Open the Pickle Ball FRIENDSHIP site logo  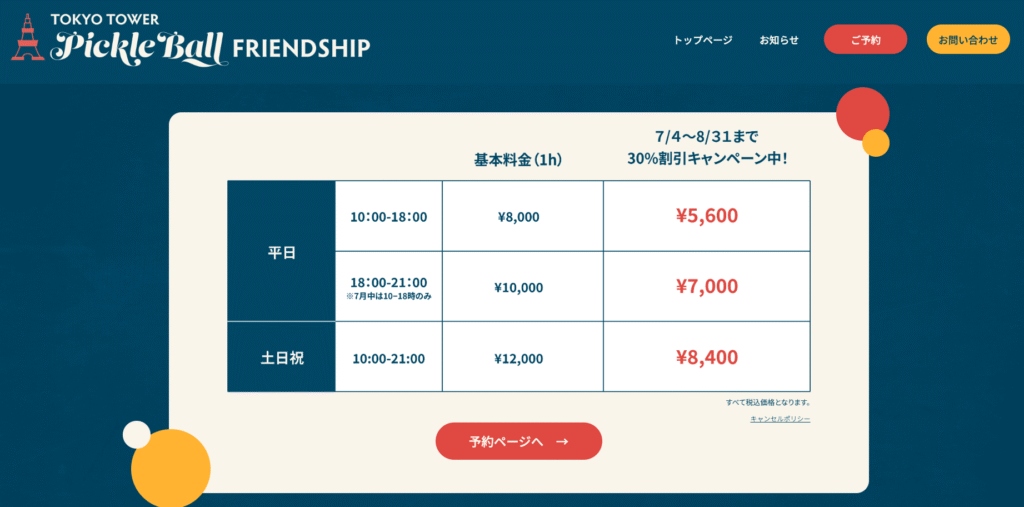[191, 41]
